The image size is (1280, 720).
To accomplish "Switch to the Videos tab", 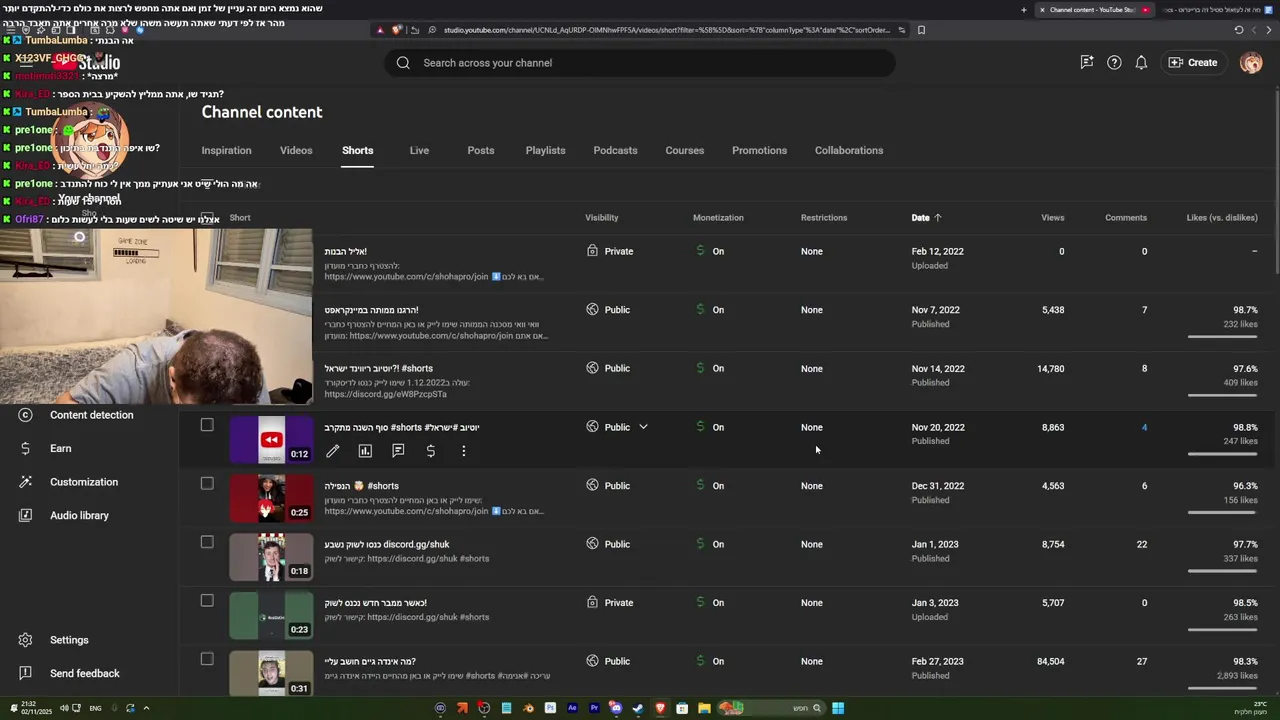I will [x=296, y=150].
